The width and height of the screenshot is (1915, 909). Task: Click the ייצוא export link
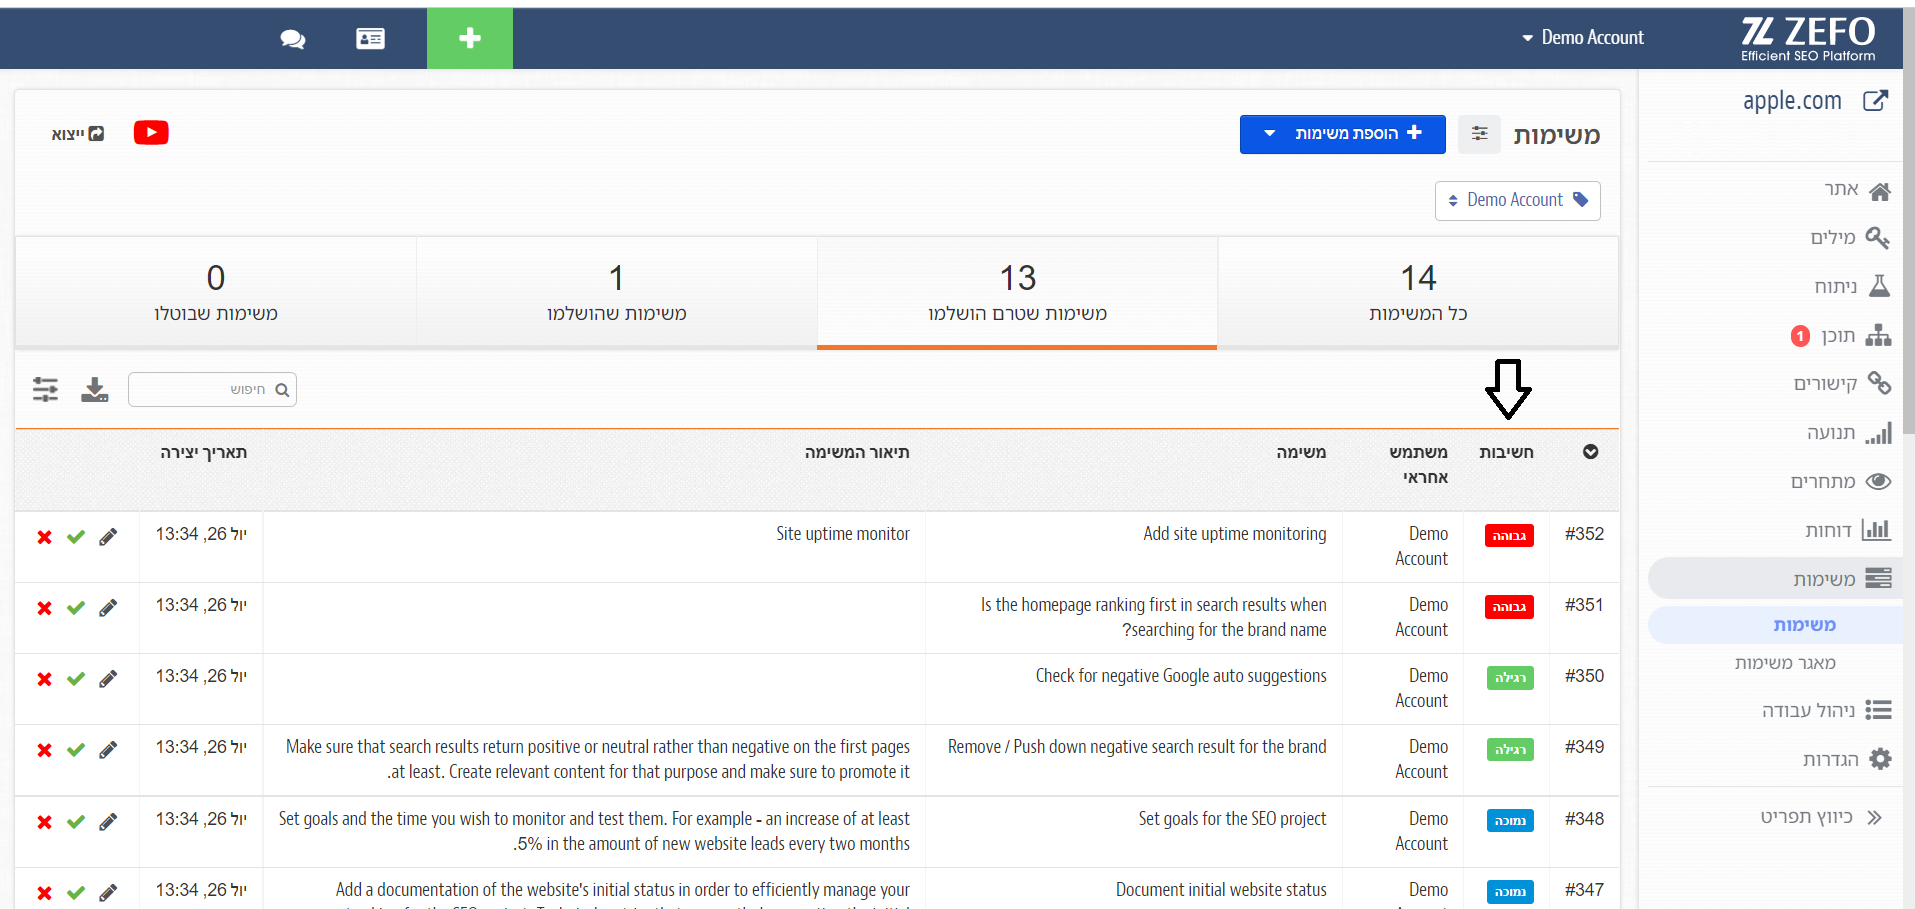click(x=78, y=134)
